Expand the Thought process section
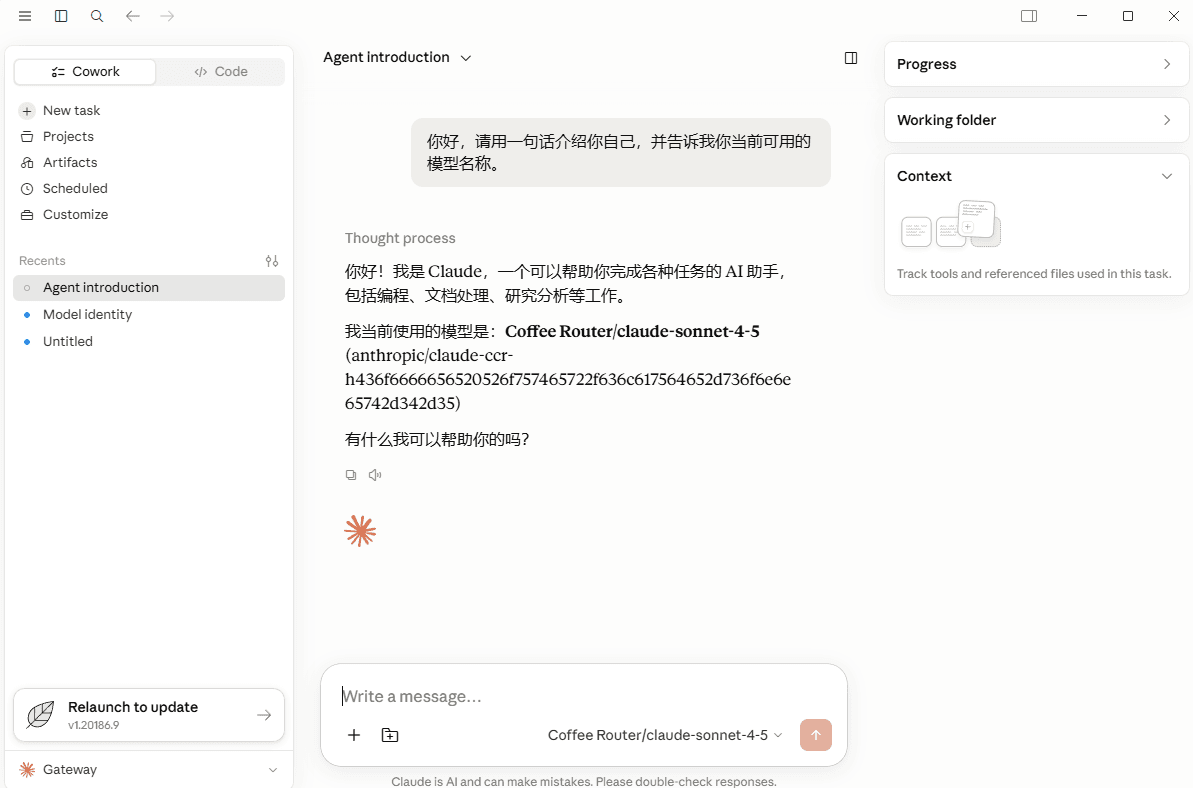Viewport: 1193px width, 788px height. 400,238
